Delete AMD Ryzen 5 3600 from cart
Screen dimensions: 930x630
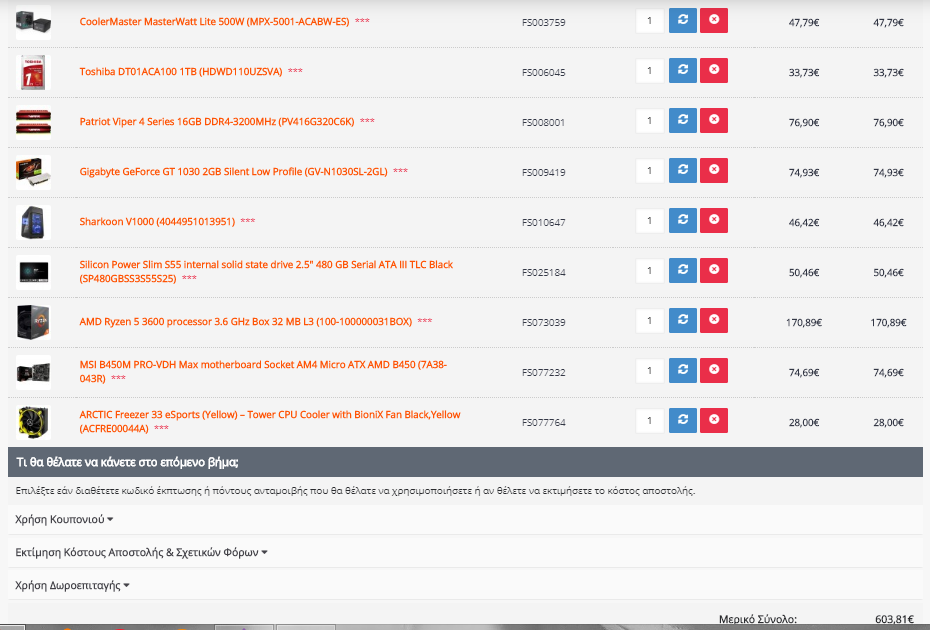714,320
